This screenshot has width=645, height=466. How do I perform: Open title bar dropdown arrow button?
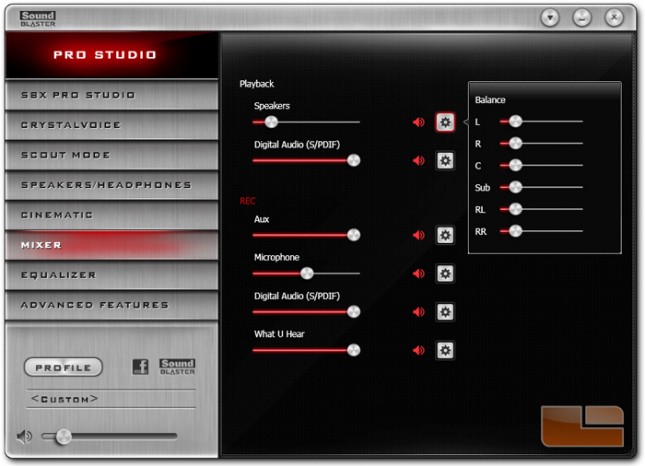tap(550, 18)
